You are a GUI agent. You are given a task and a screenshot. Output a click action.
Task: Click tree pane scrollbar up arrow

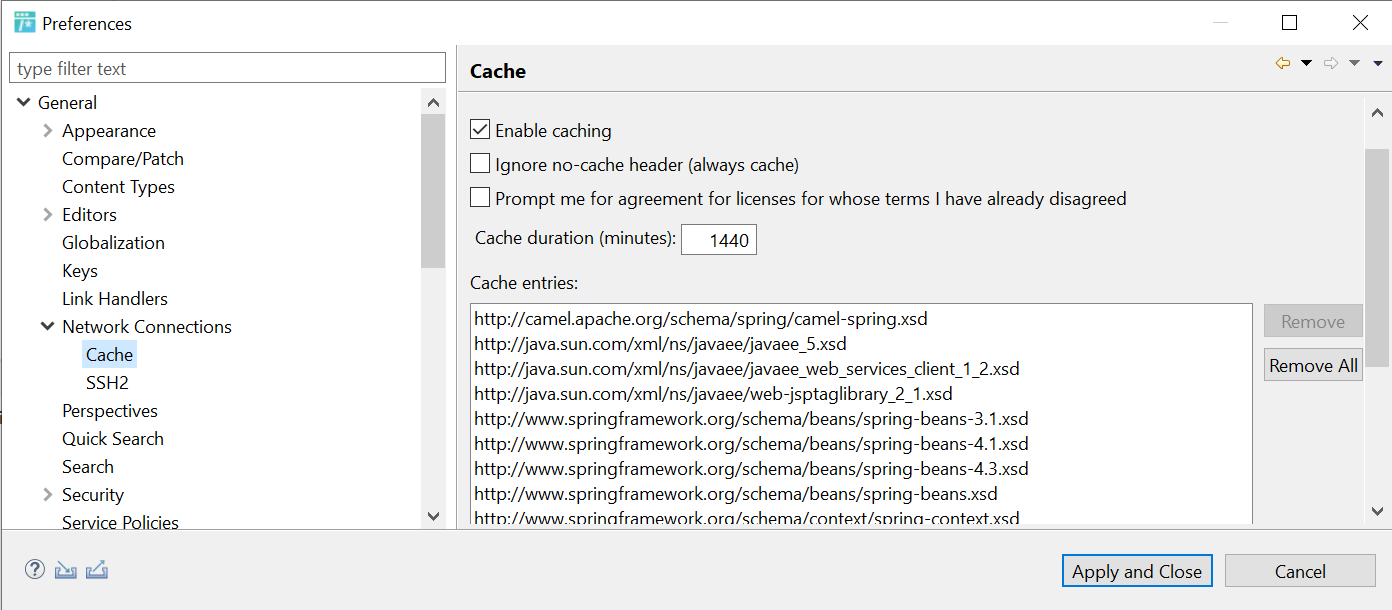coord(433,102)
